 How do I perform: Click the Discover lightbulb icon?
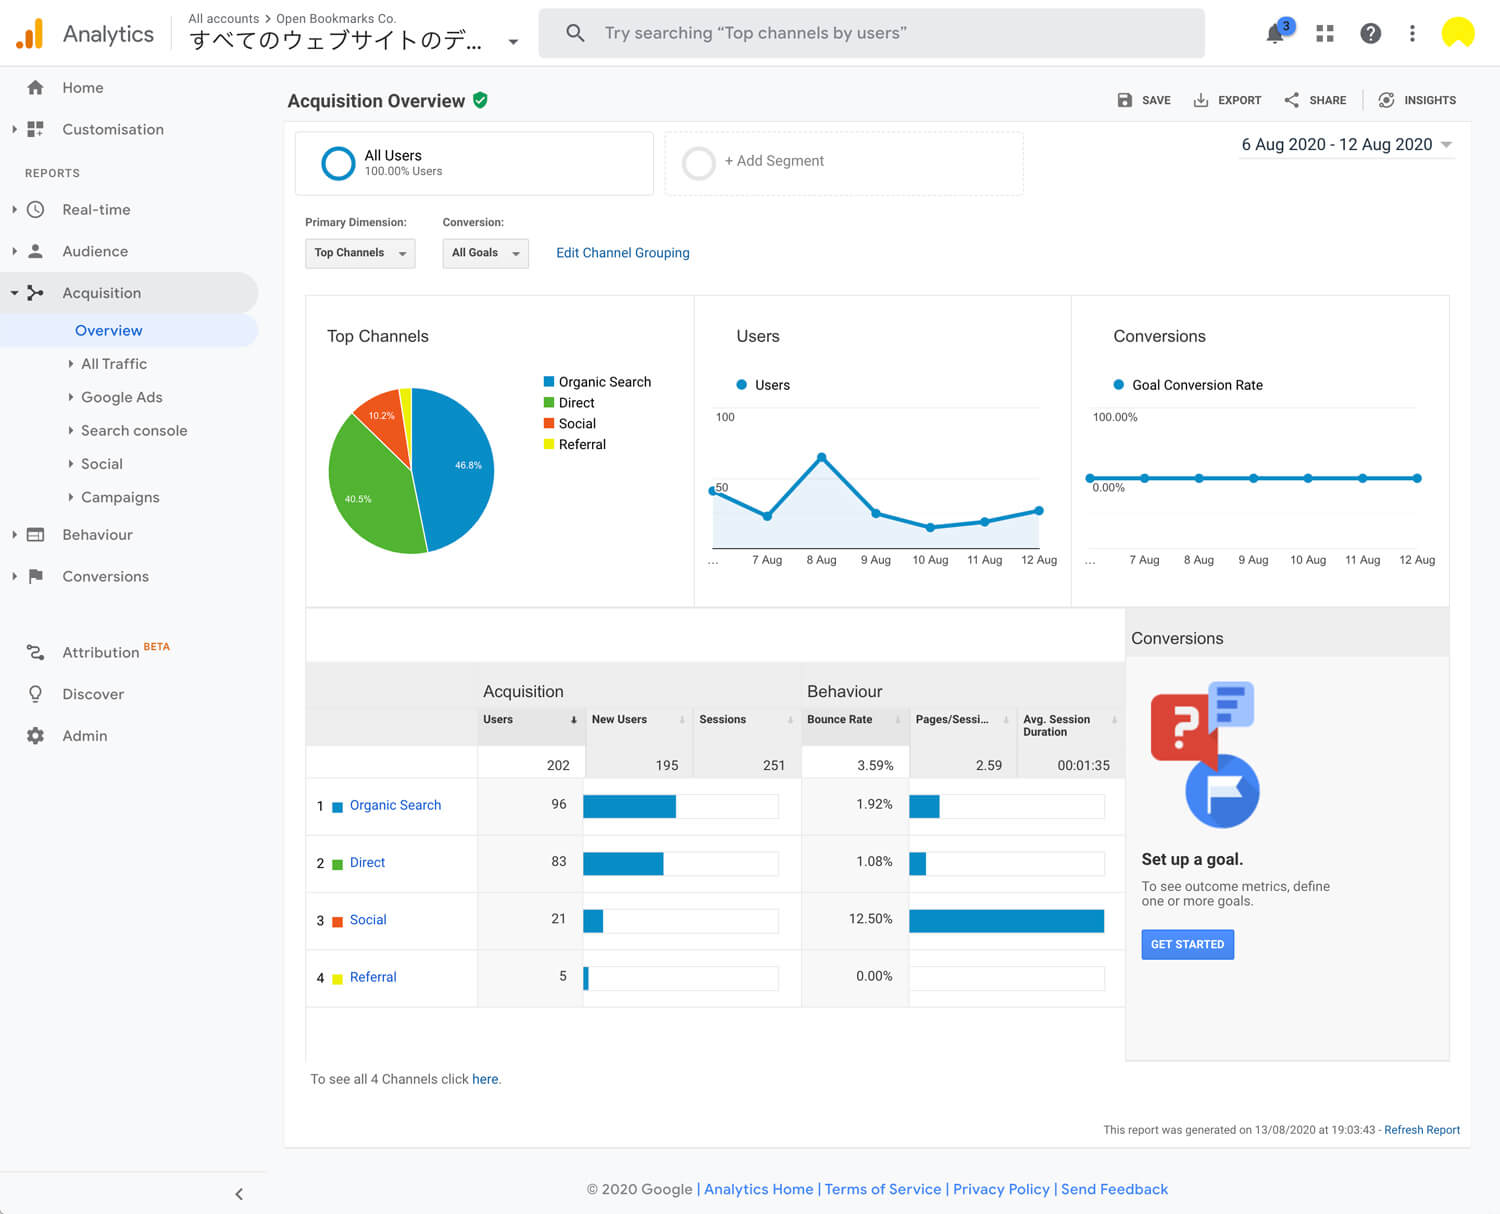click(x=36, y=694)
